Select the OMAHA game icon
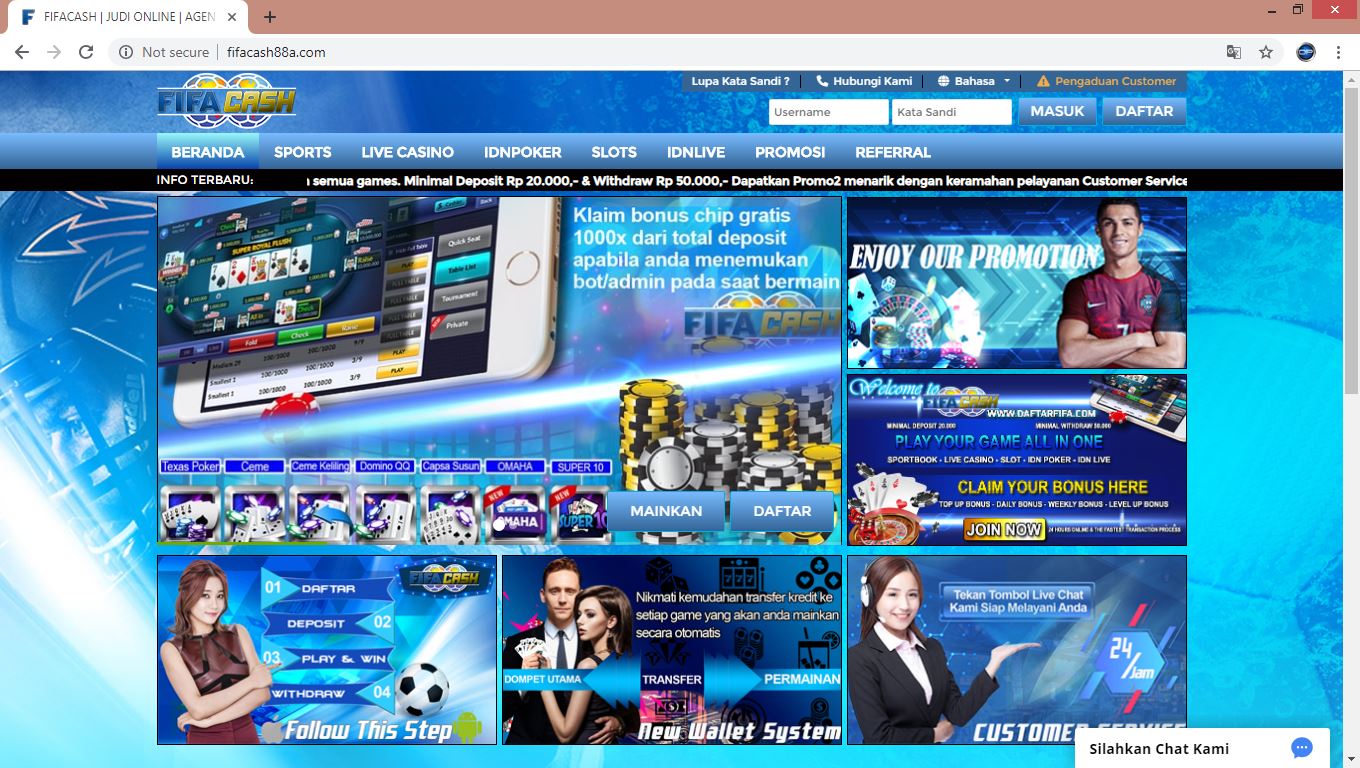1360x768 pixels. (x=515, y=514)
